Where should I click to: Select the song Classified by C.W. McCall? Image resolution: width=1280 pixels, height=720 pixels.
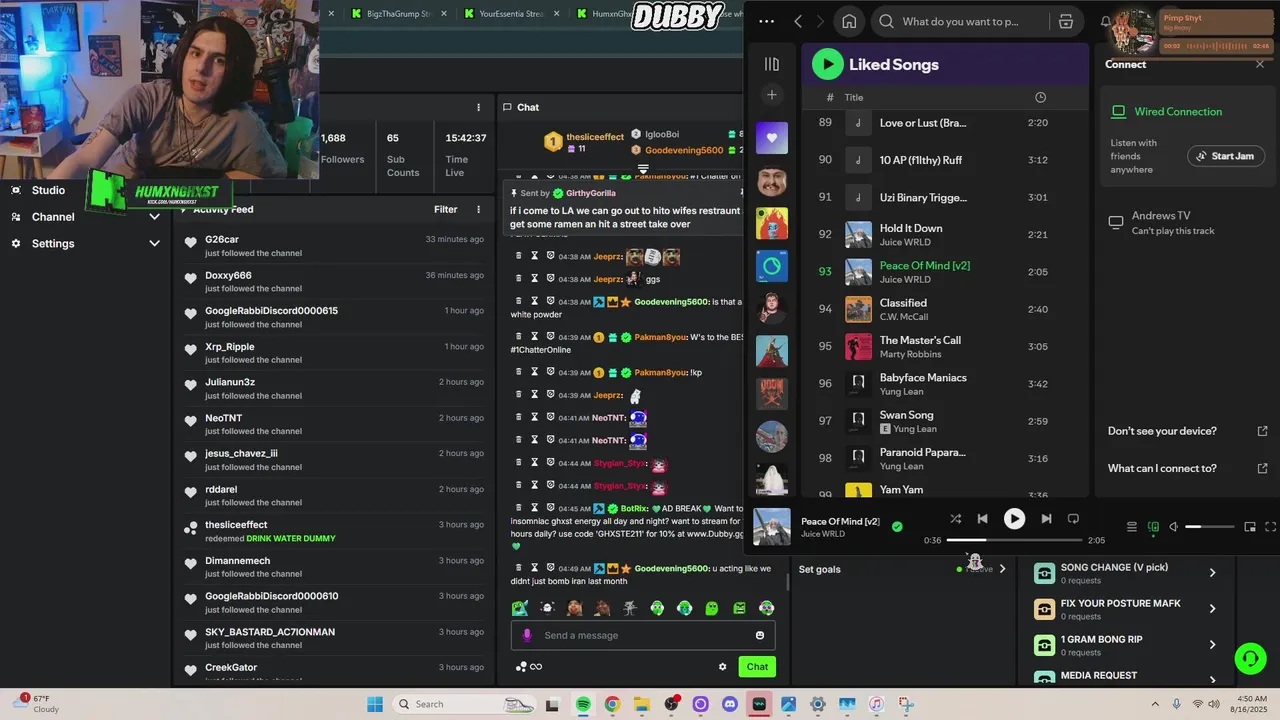click(x=944, y=309)
